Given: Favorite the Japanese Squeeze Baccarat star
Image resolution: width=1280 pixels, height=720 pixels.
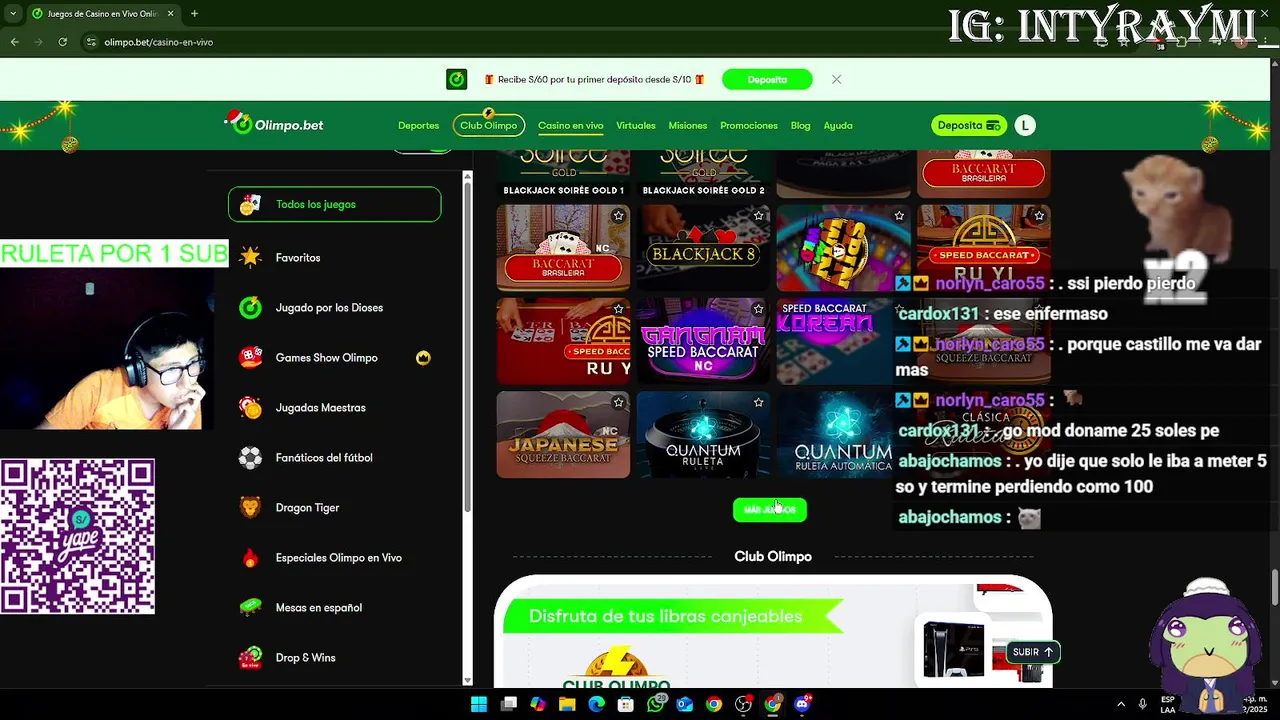Looking at the screenshot, I should (x=618, y=402).
